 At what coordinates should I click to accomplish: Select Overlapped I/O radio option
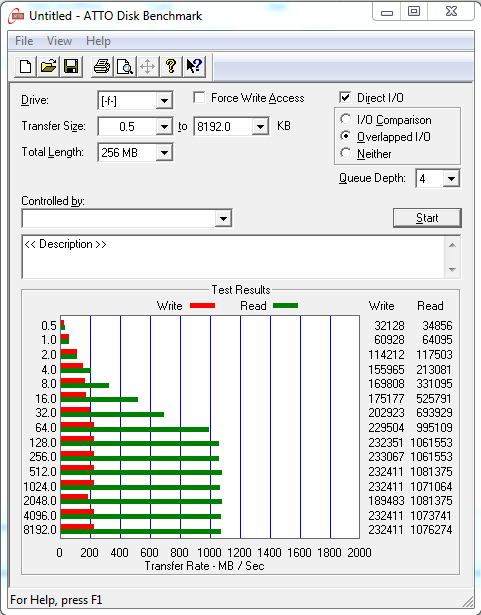345,136
